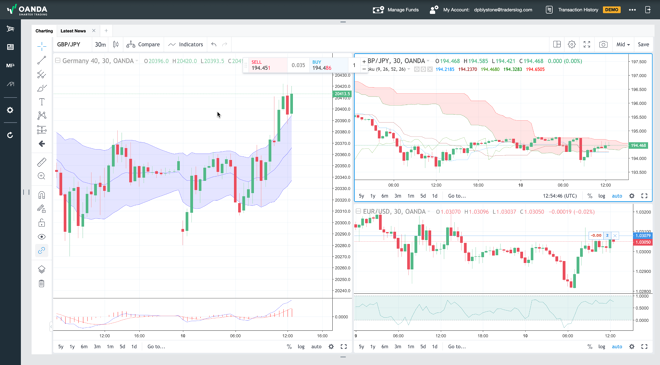Open the three-dot more menu
The height and width of the screenshot is (365, 660).
point(632,10)
